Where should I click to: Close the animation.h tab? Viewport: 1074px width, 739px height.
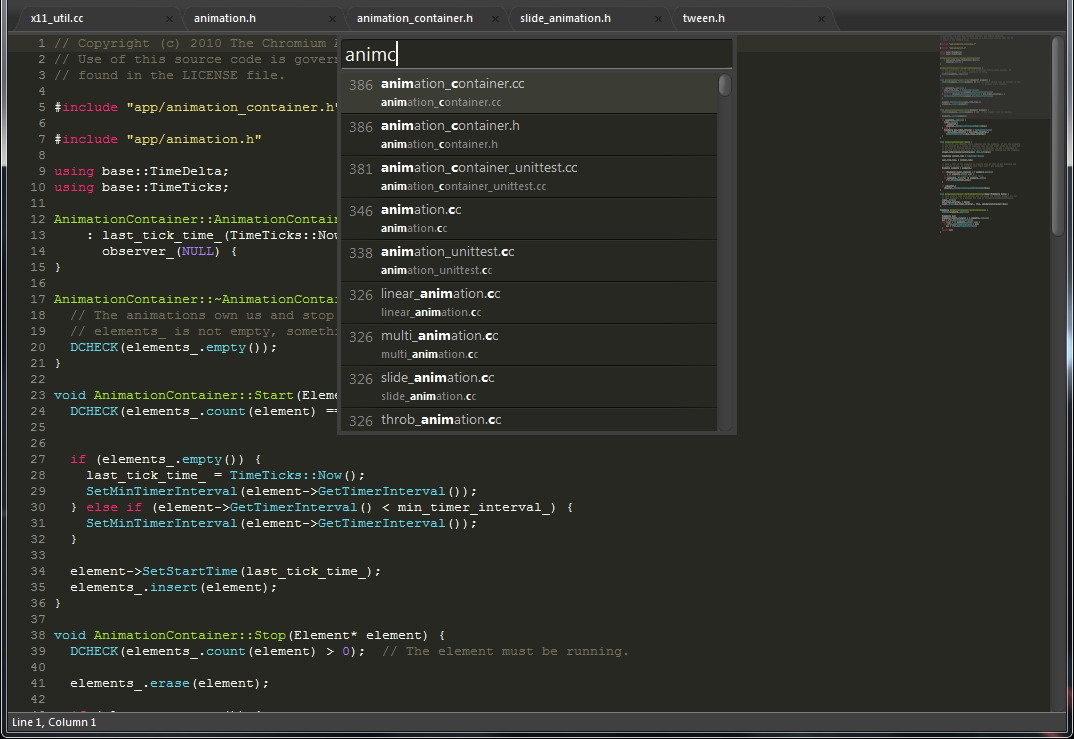click(331, 19)
